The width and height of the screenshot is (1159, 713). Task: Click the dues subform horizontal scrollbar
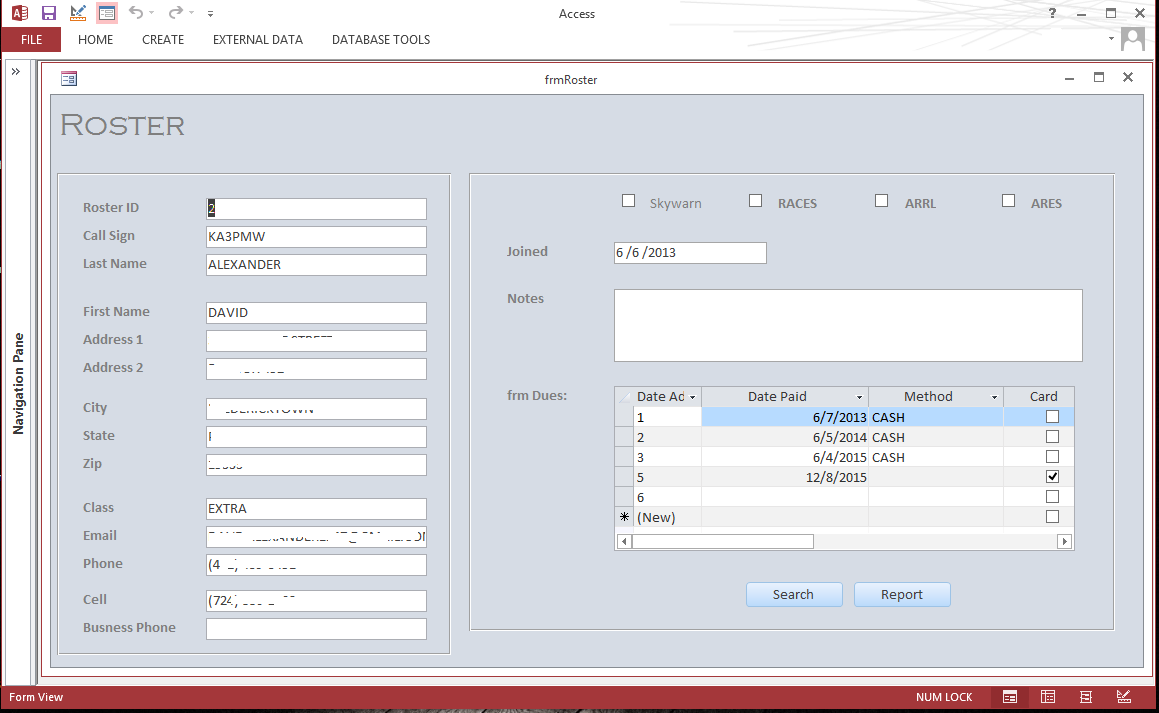pos(722,541)
